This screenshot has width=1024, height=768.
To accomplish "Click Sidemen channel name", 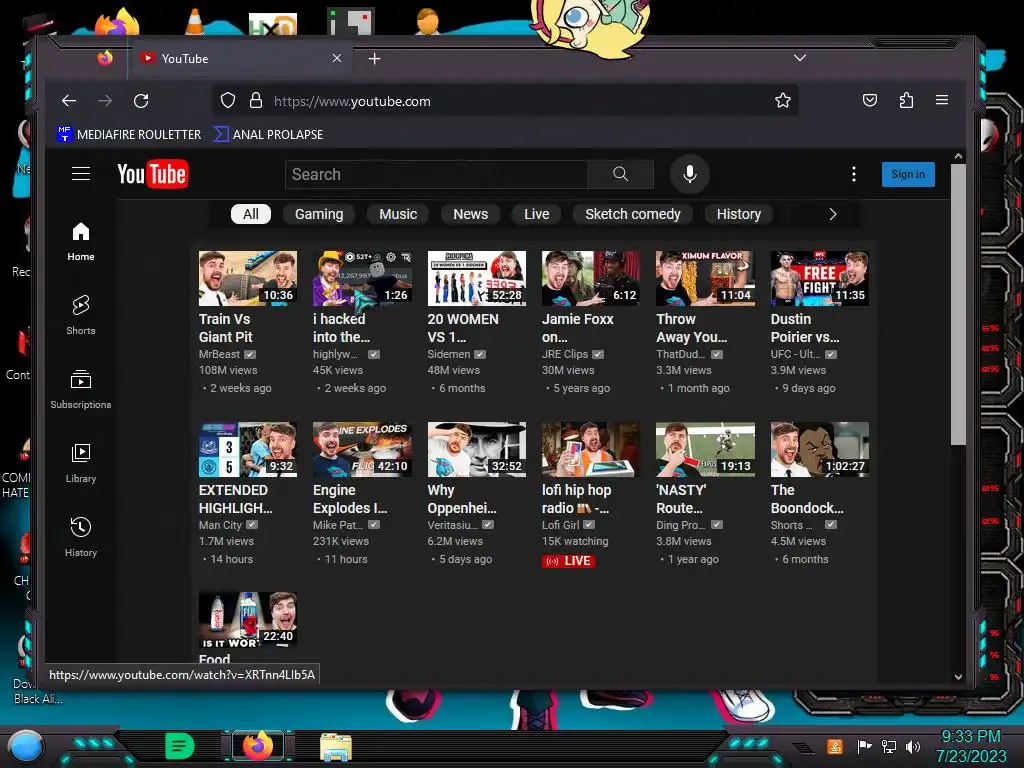I will pos(449,354).
